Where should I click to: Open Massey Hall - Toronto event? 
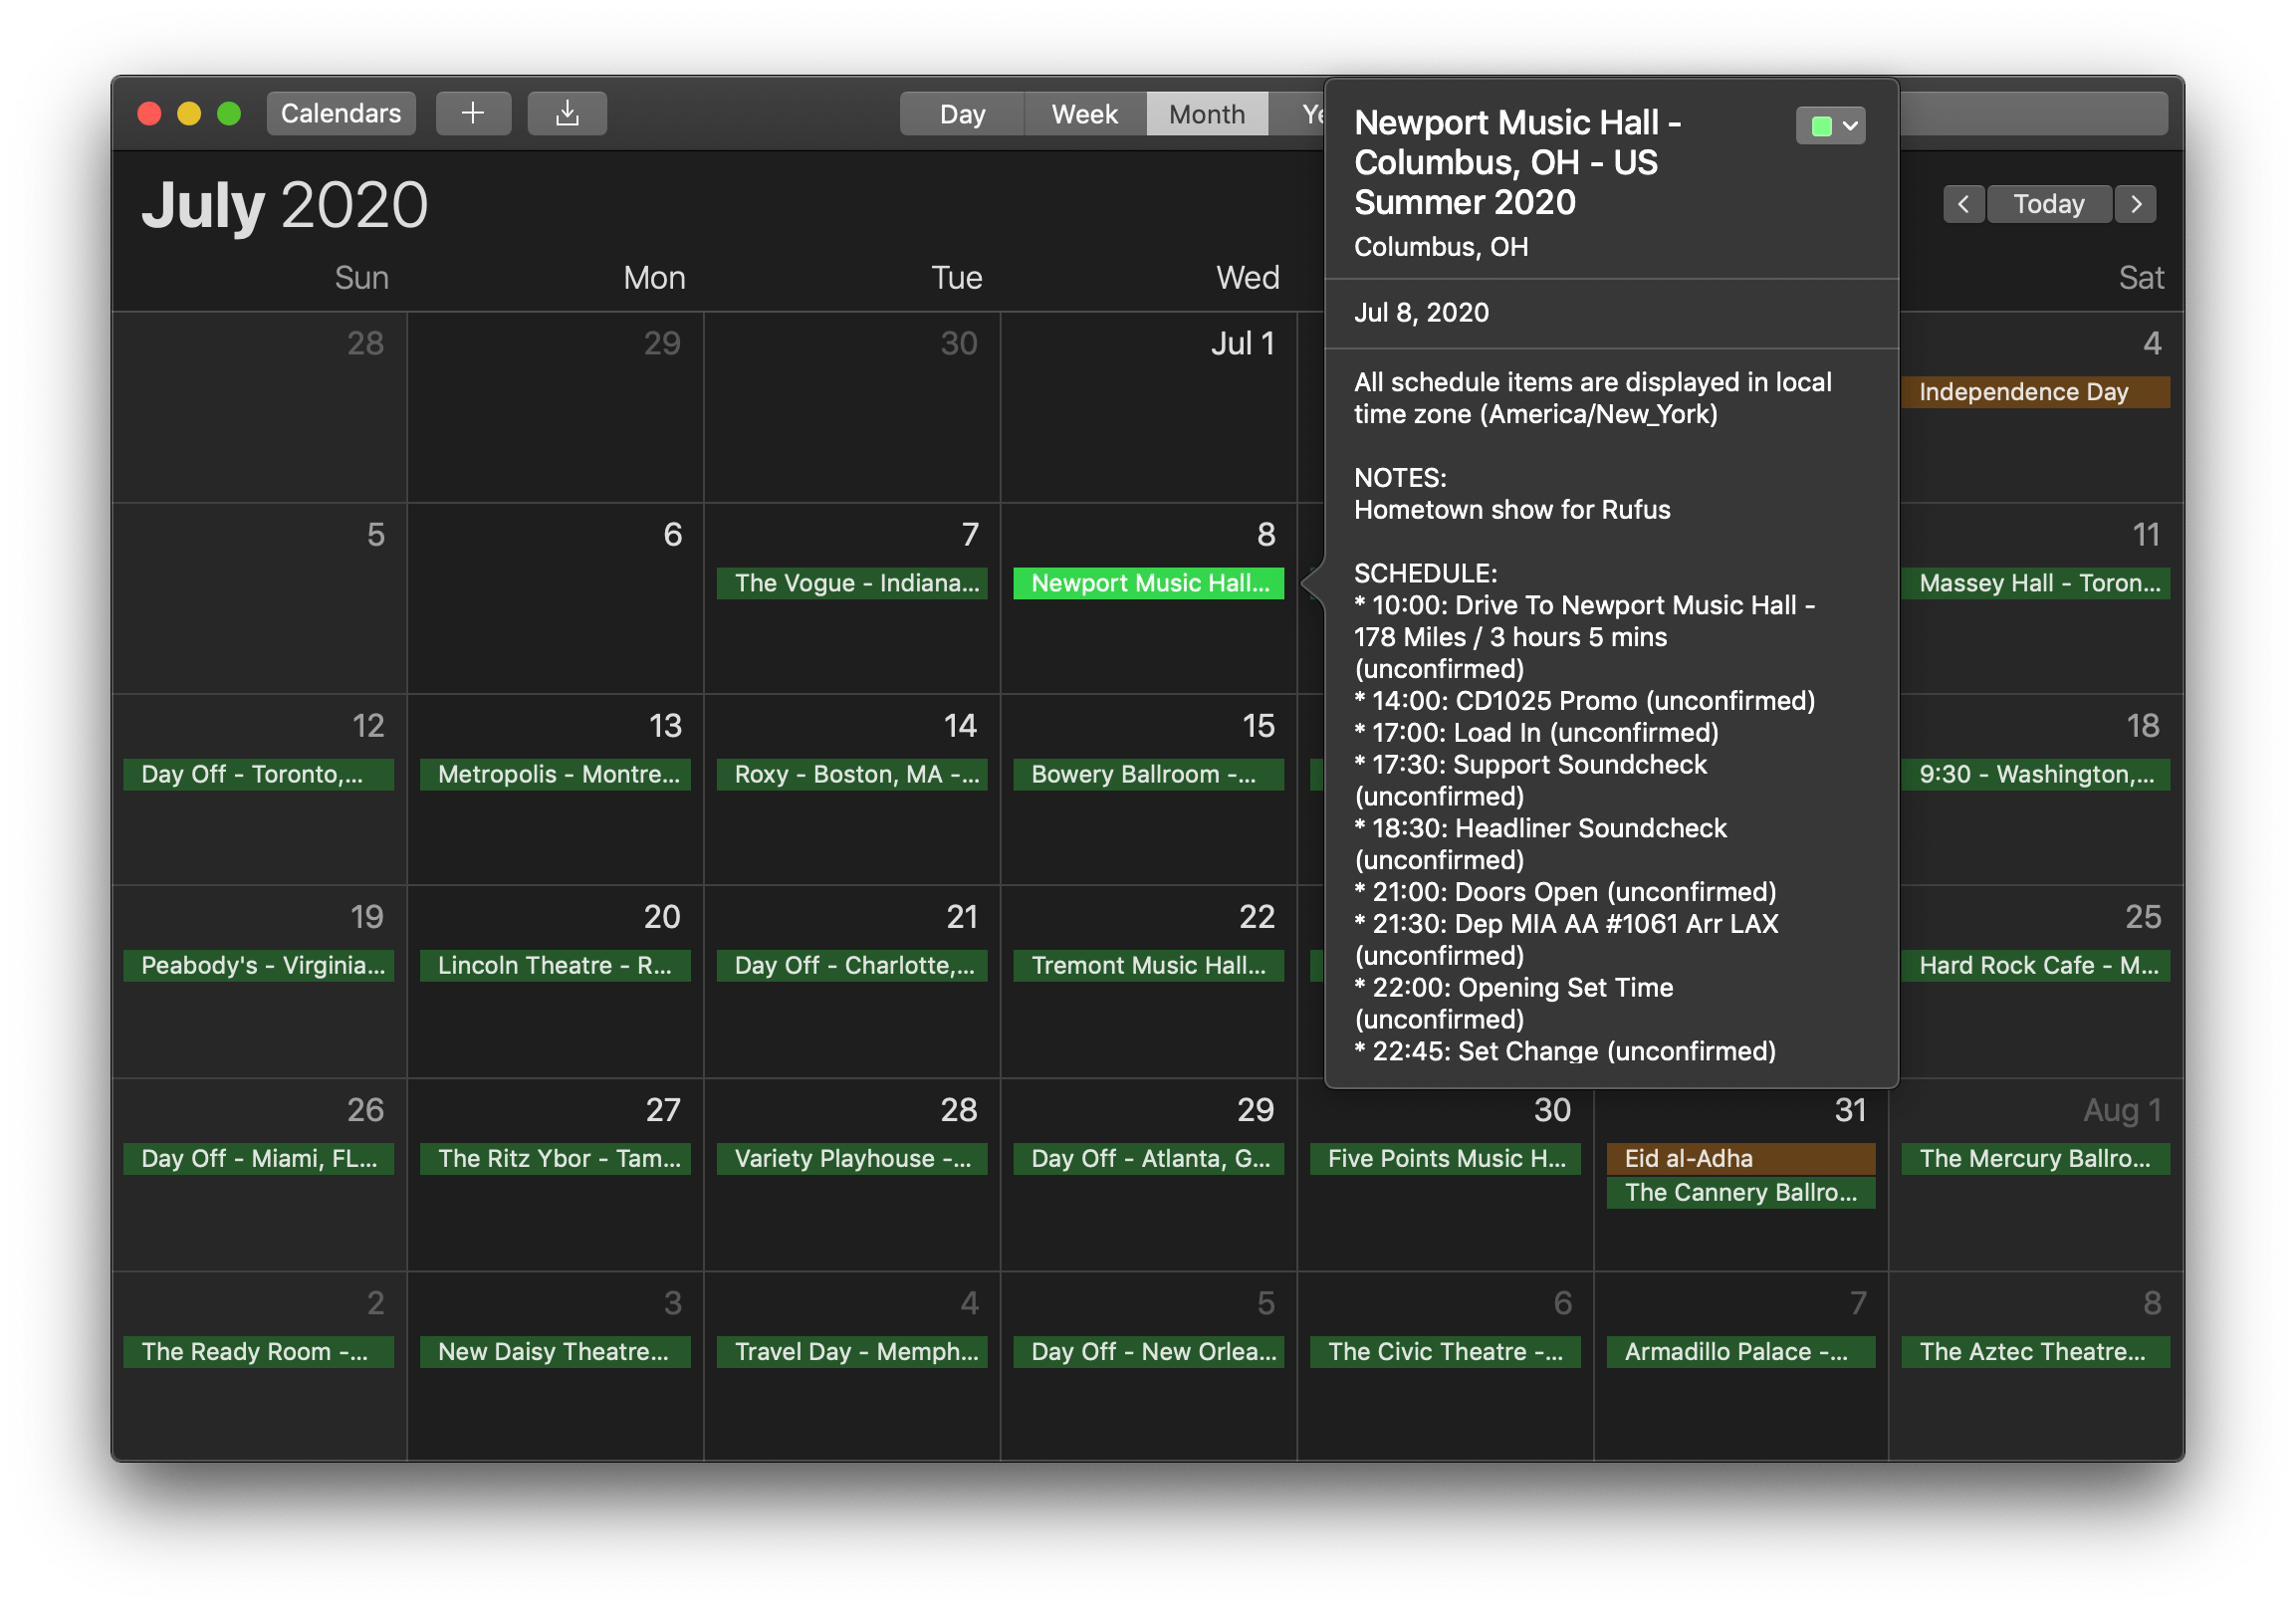coord(2035,583)
